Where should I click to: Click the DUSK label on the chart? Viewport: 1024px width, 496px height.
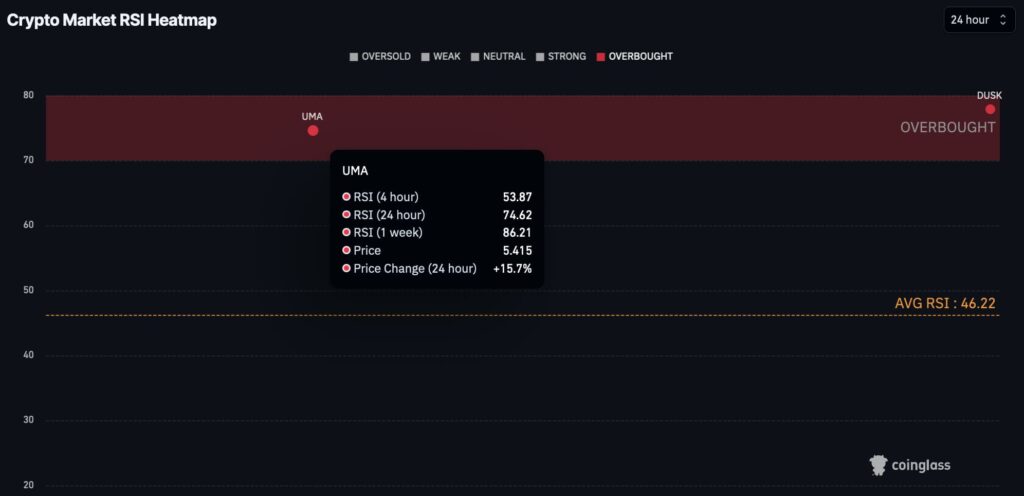click(x=989, y=95)
